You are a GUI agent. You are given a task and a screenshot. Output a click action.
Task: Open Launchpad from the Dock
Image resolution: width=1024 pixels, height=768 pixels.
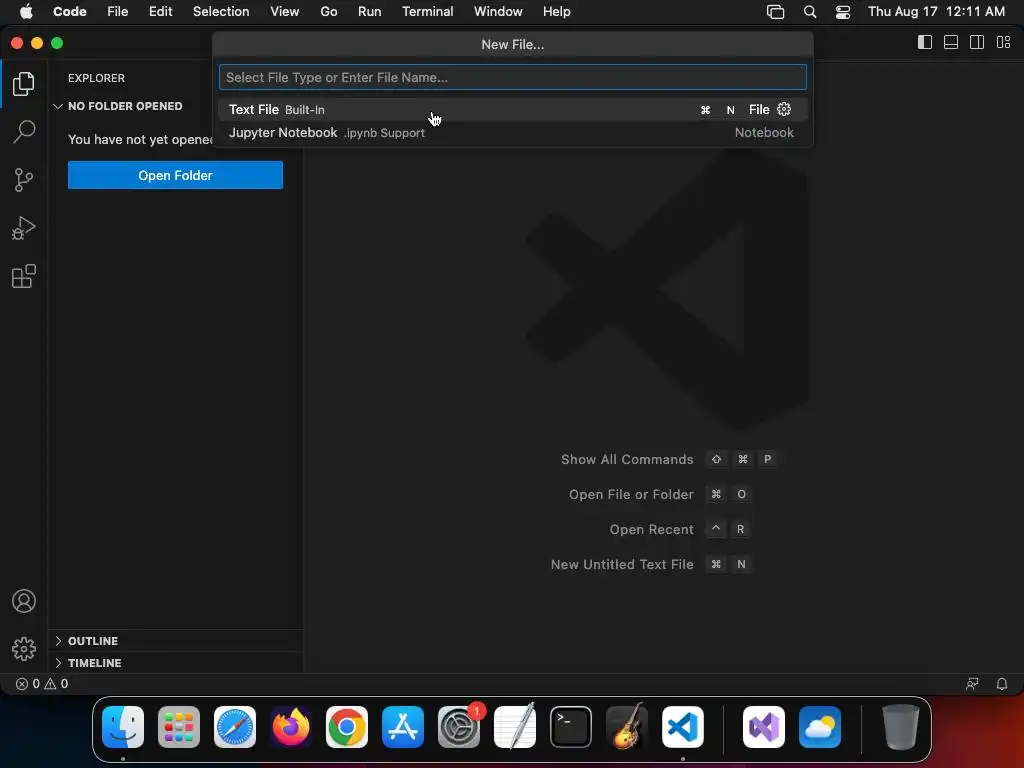(x=179, y=727)
